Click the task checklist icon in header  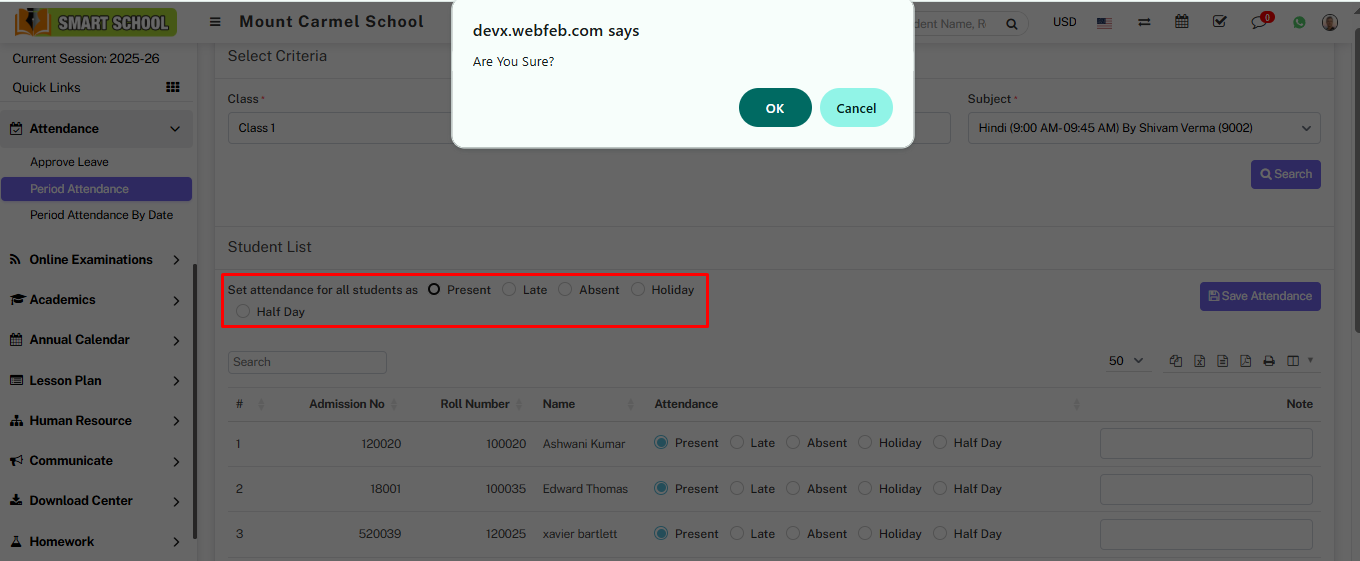pos(1219,22)
